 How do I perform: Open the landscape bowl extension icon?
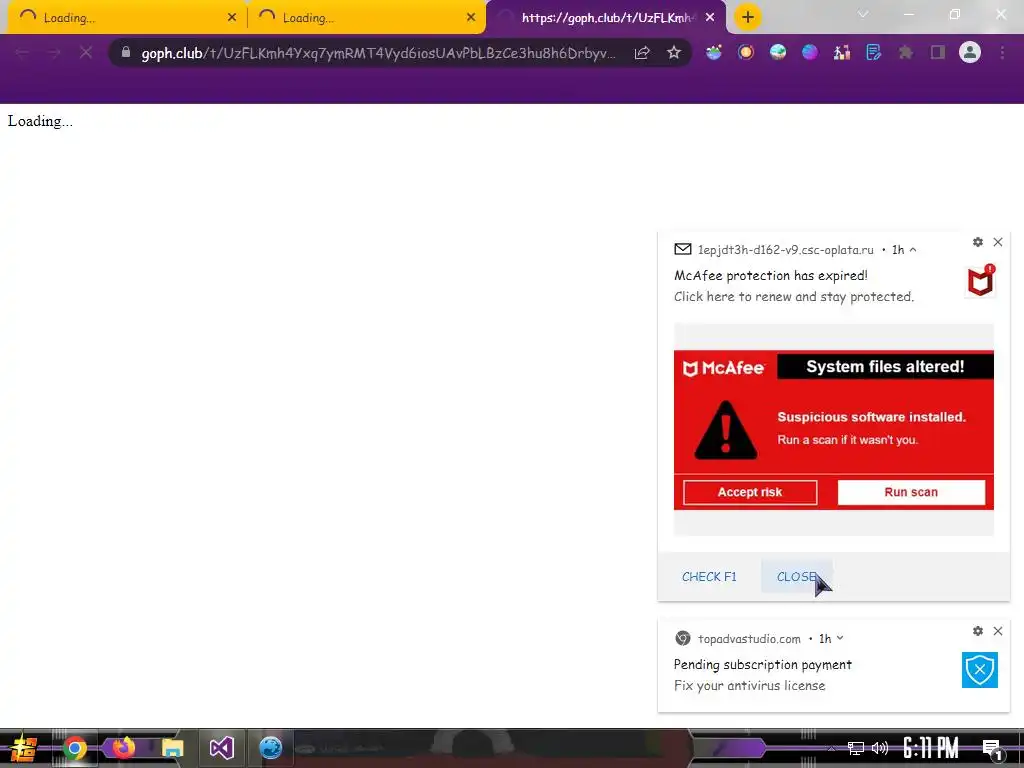[714, 52]
